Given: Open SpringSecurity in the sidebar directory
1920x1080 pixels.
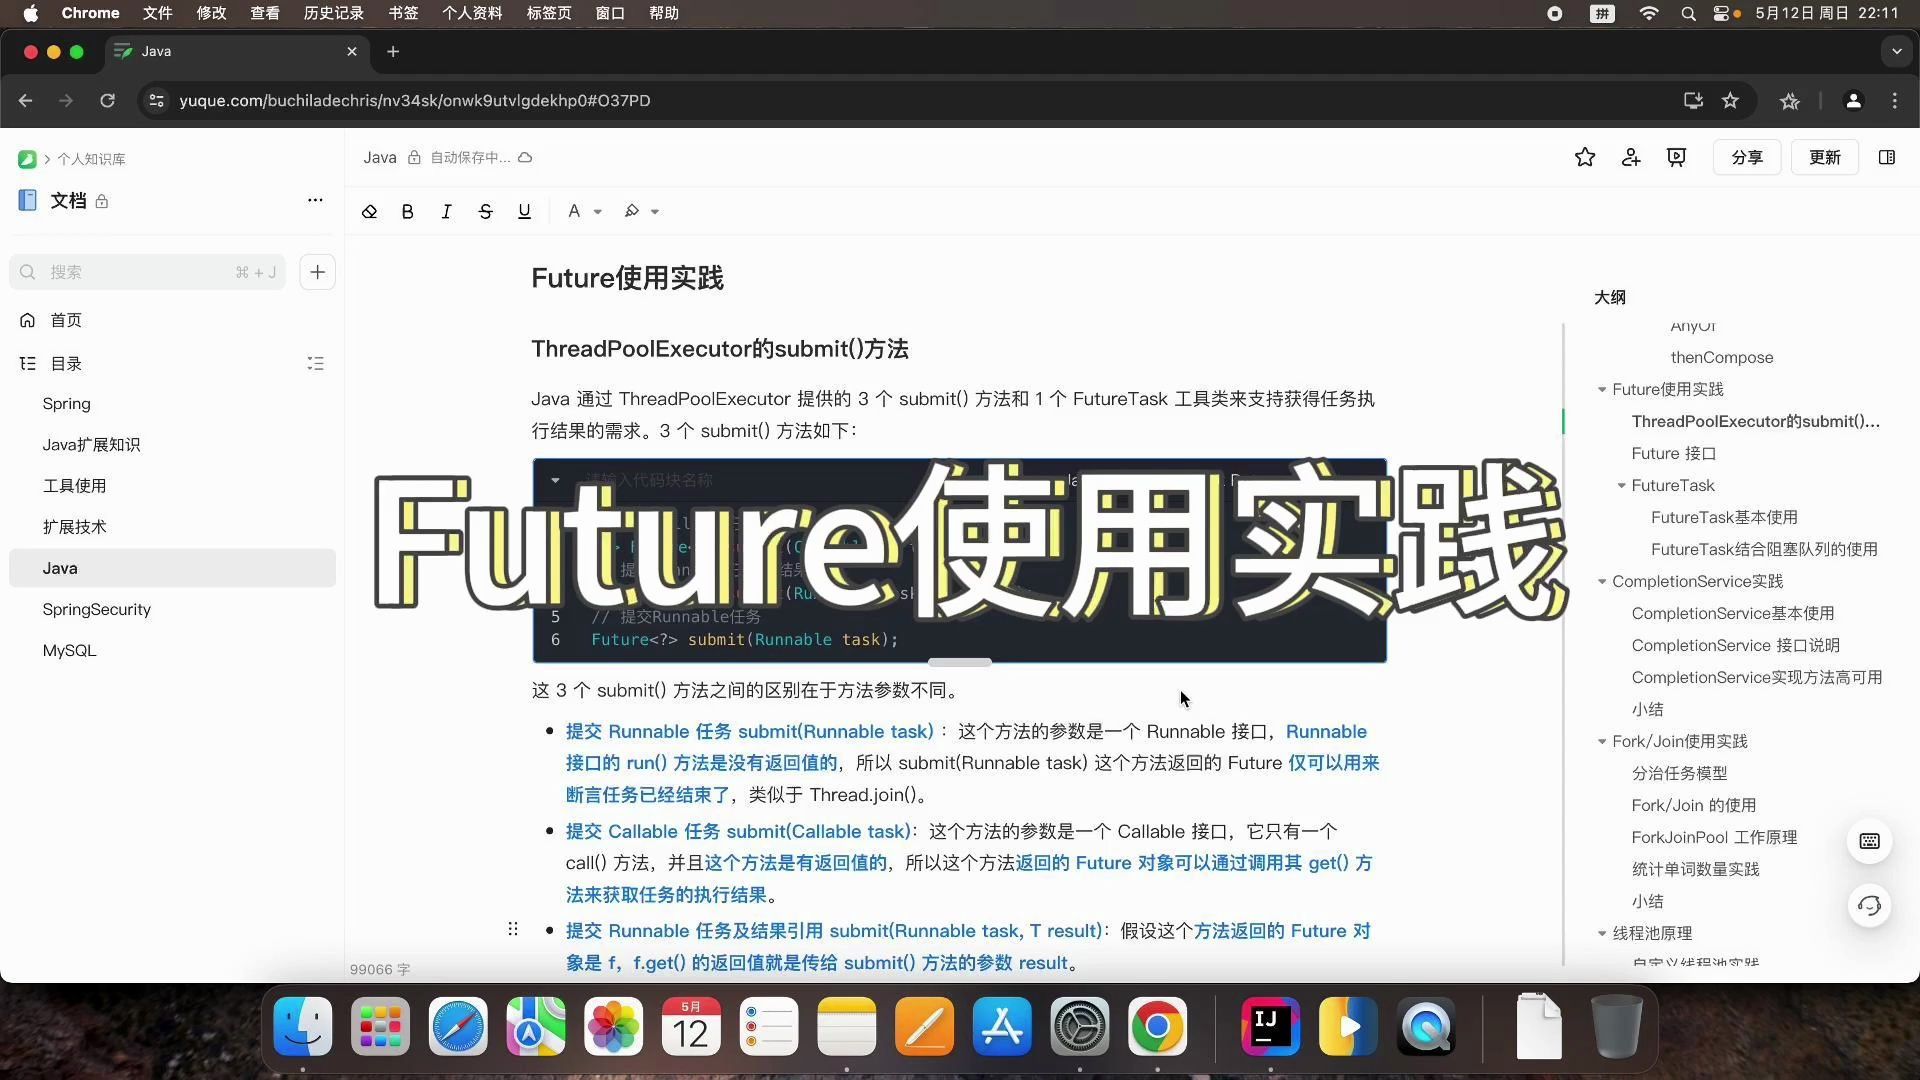Looking at the screenshot, I should coord(97,609).
